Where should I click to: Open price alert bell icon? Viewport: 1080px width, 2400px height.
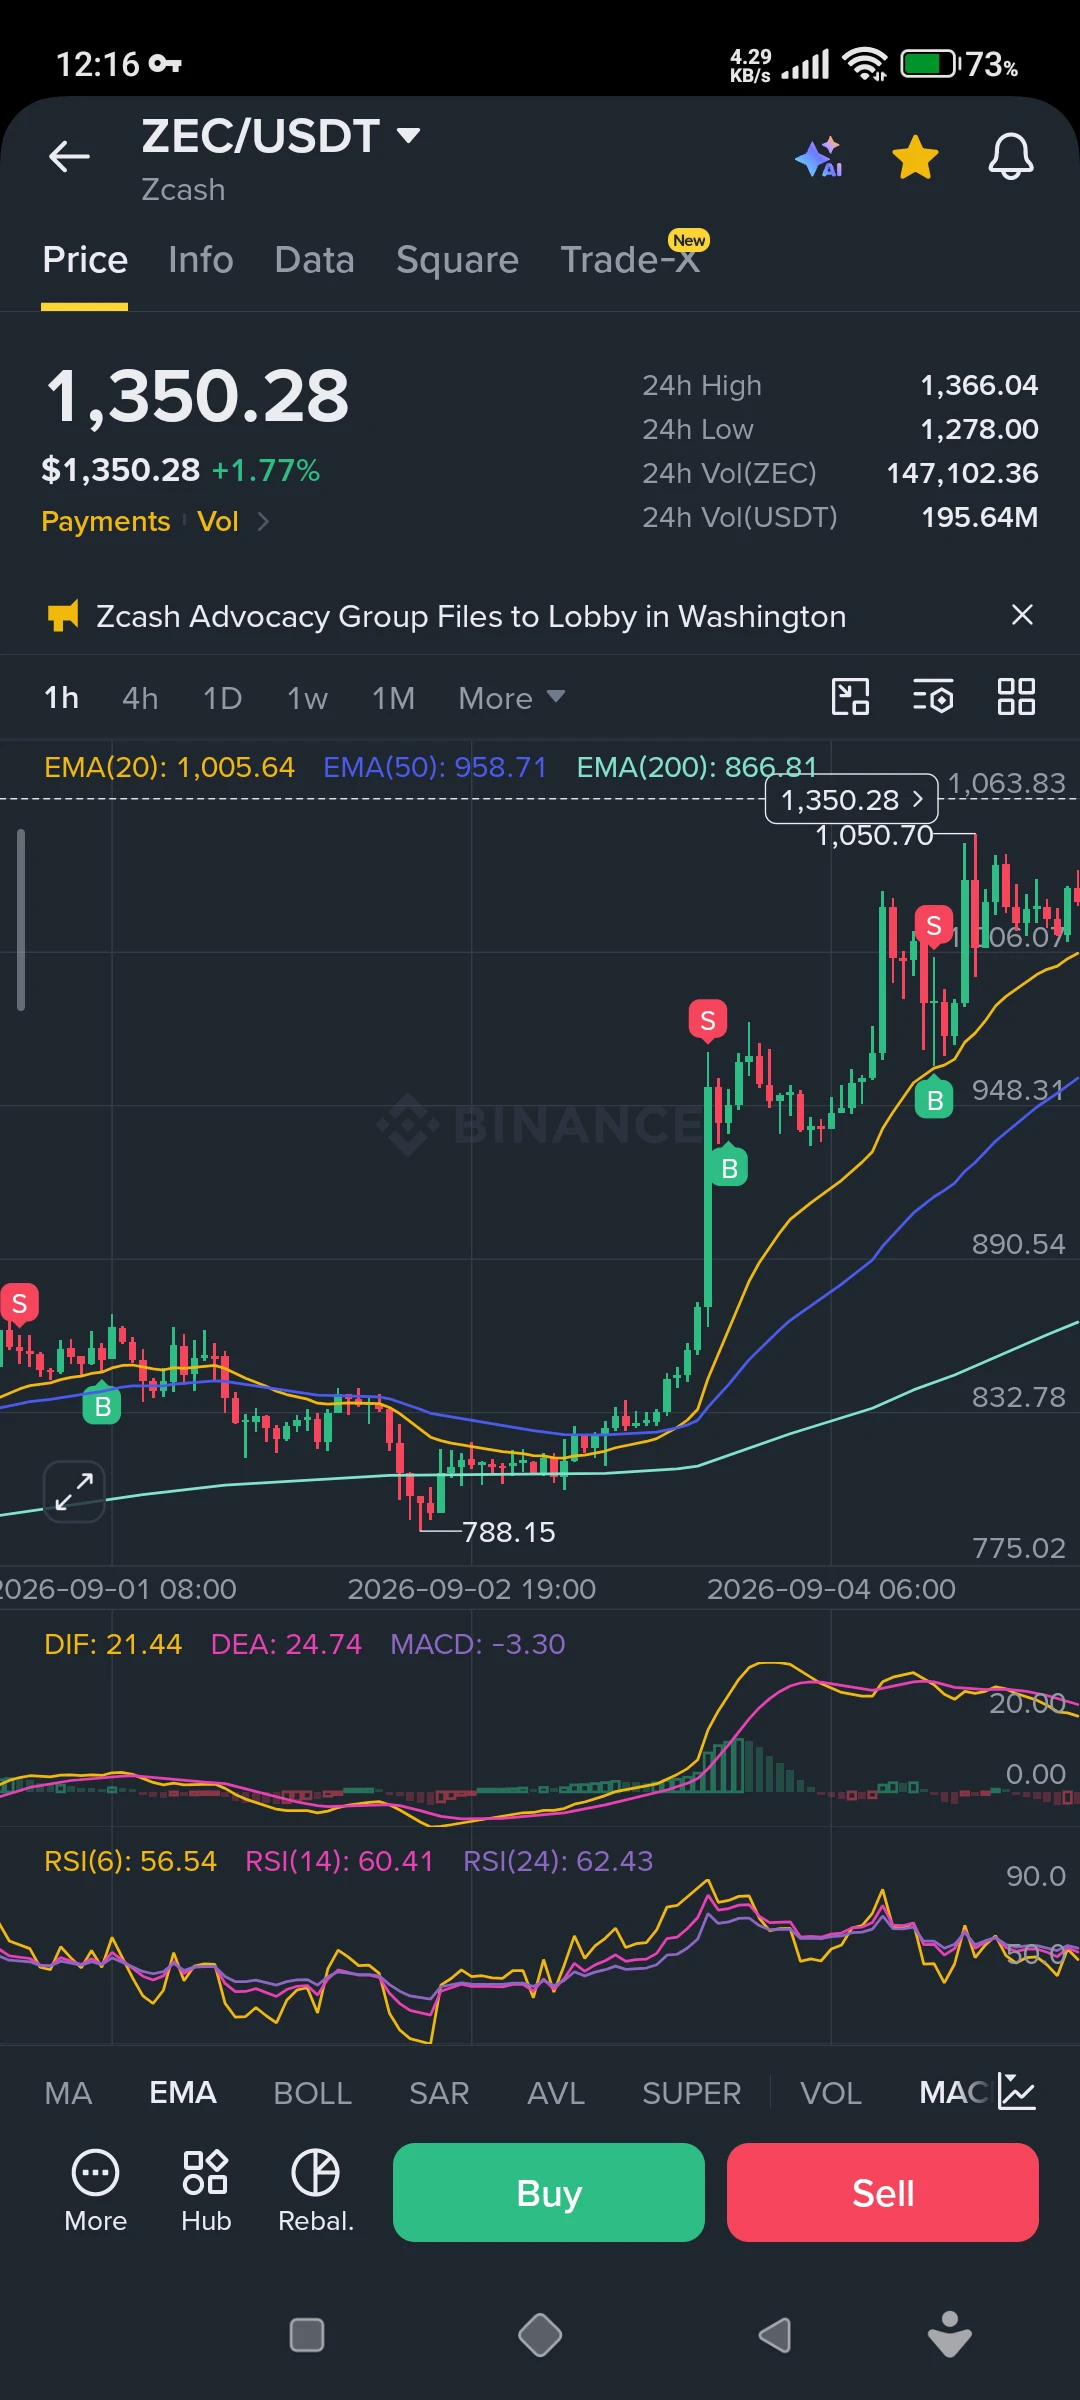pos(1011,157)
